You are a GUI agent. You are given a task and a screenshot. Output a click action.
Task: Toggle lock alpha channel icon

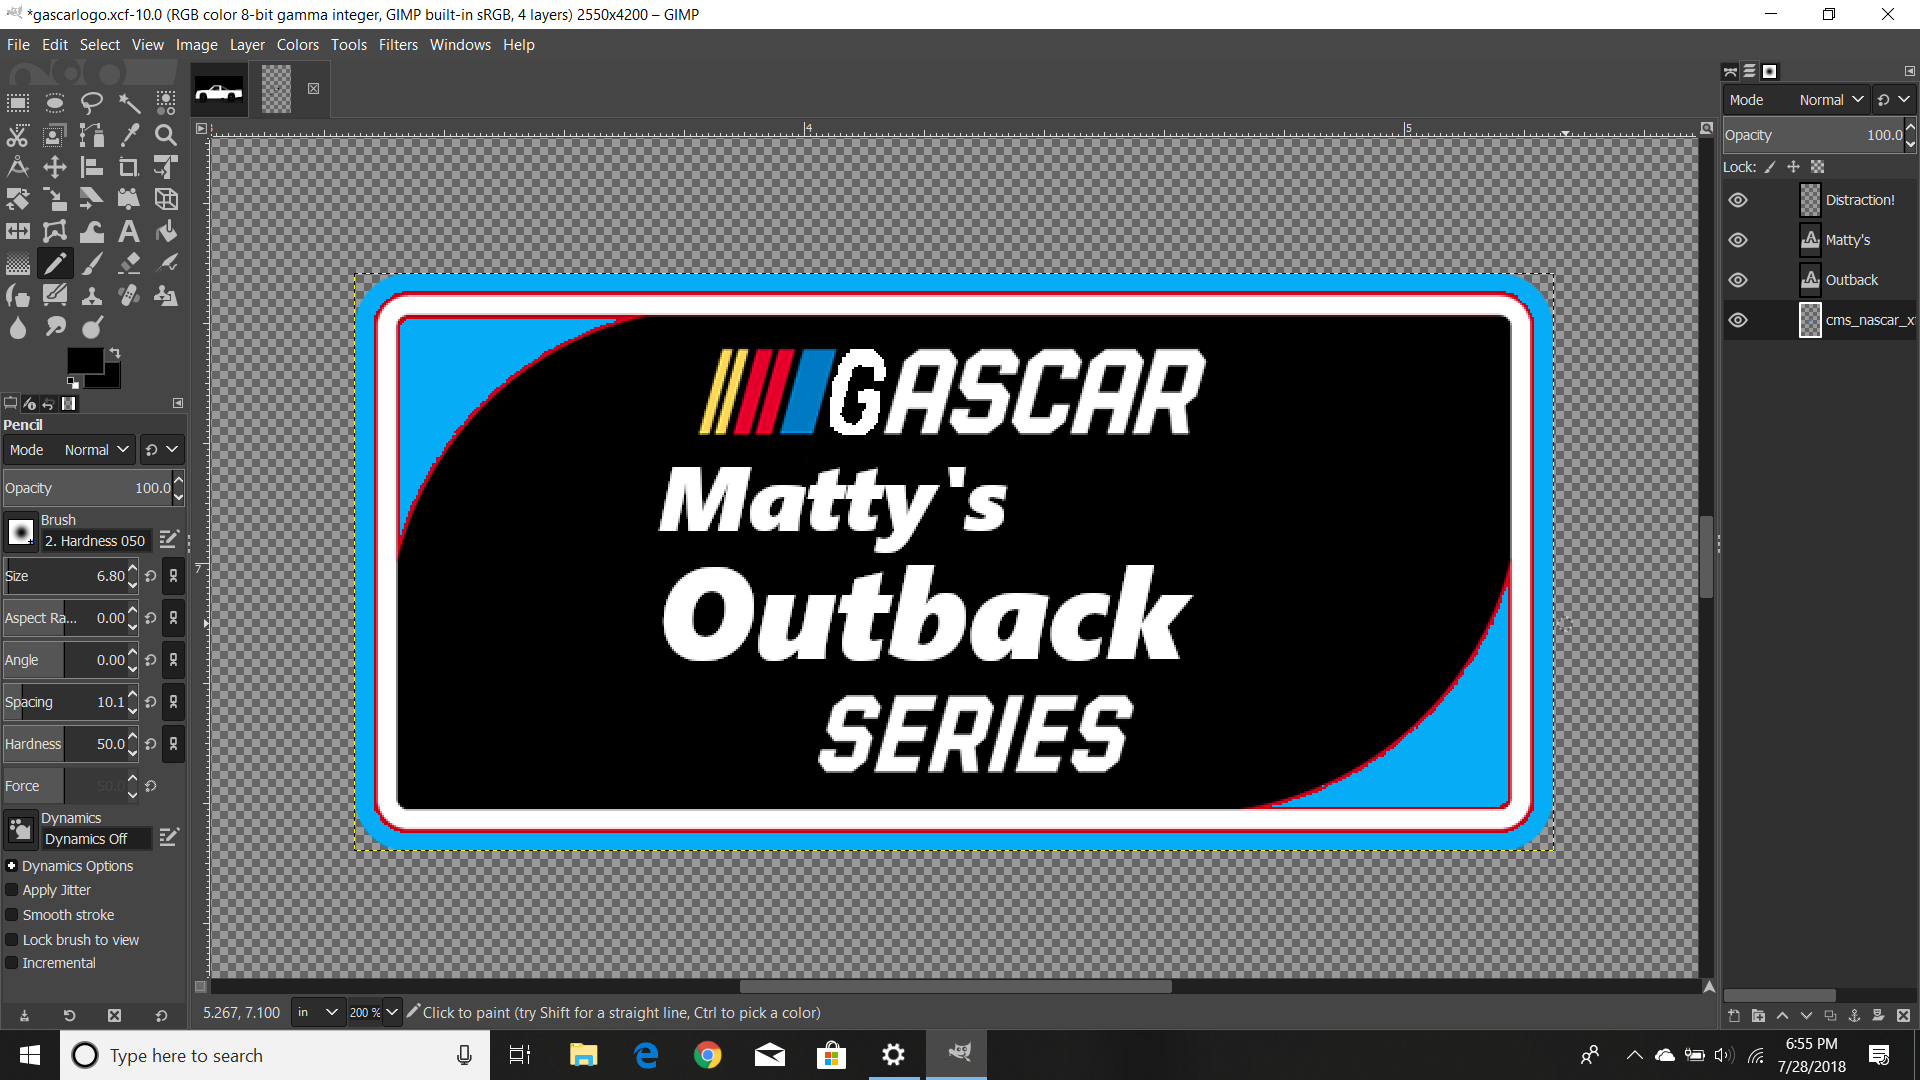coord(1818,167)
